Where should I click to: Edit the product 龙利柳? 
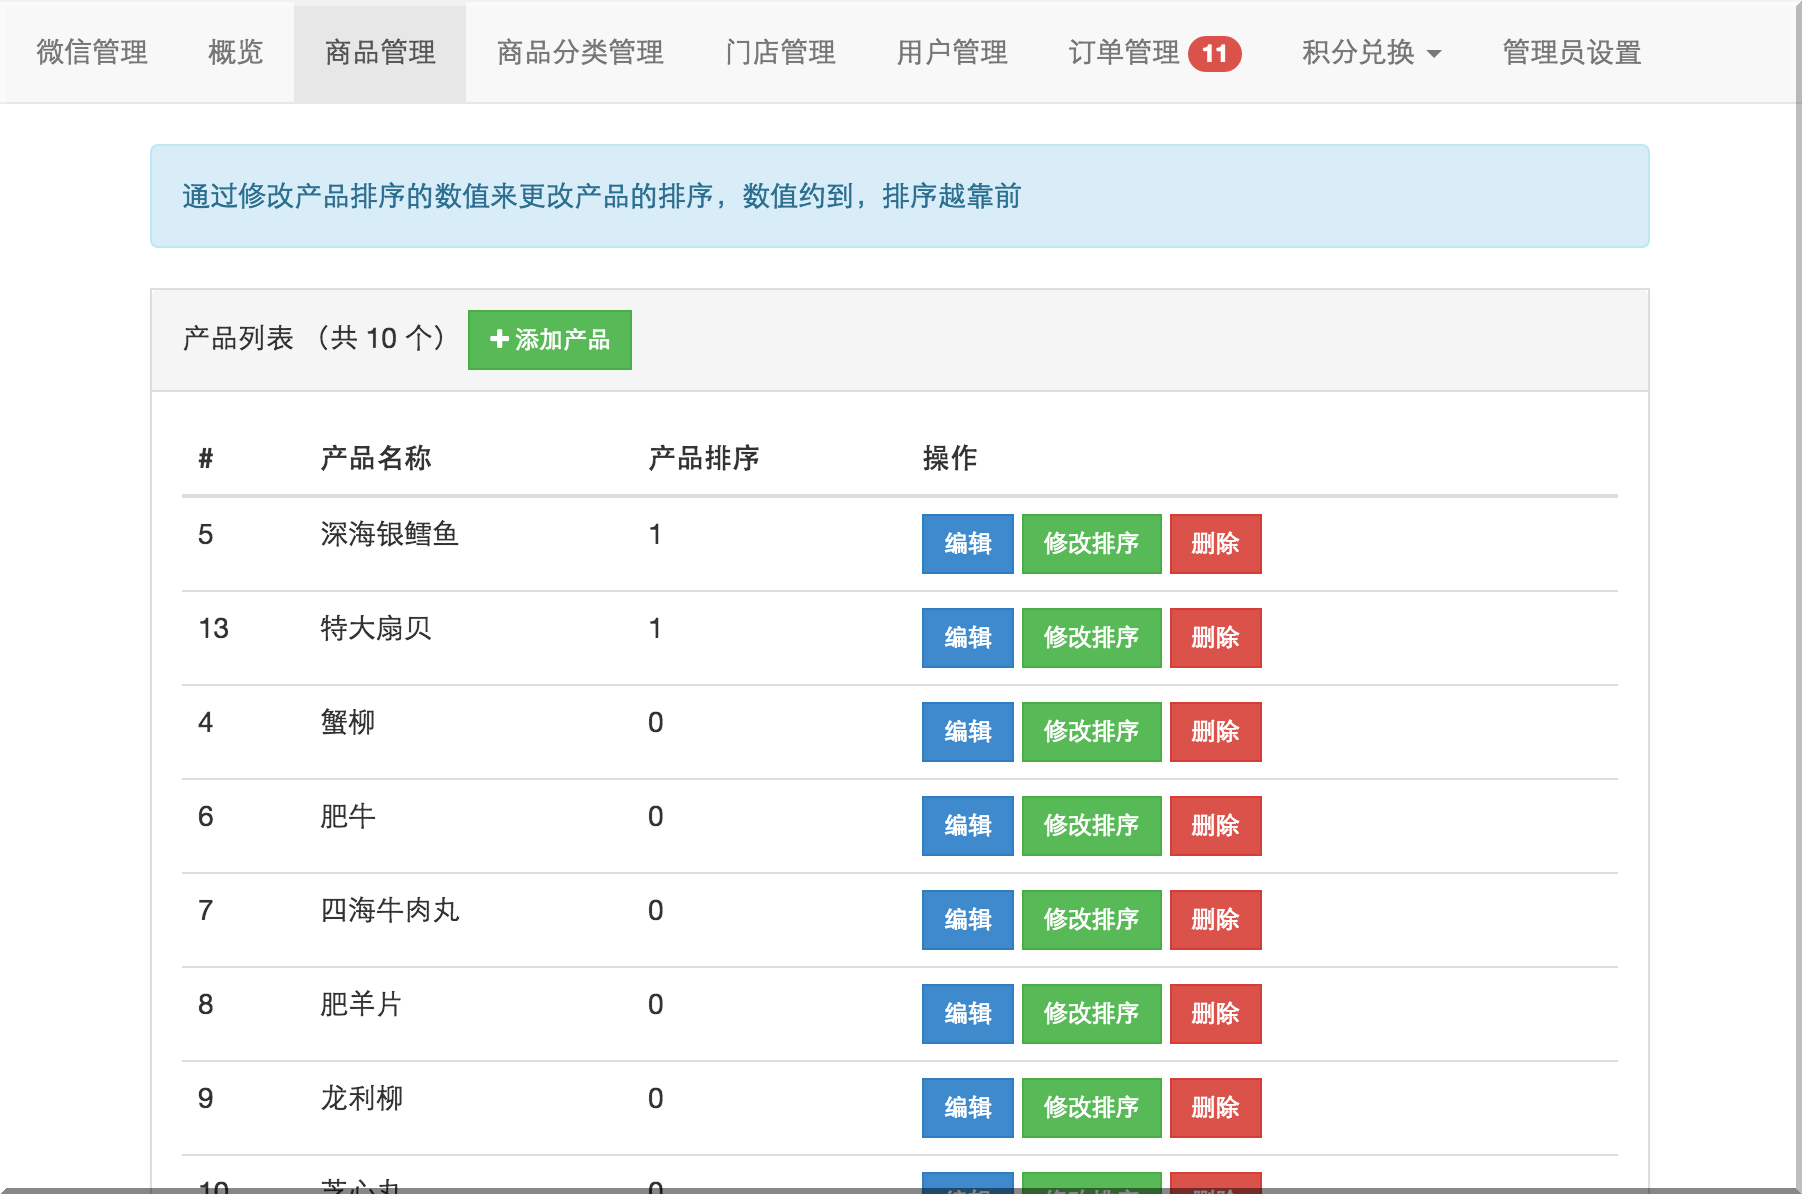[x=966, y=1107]
